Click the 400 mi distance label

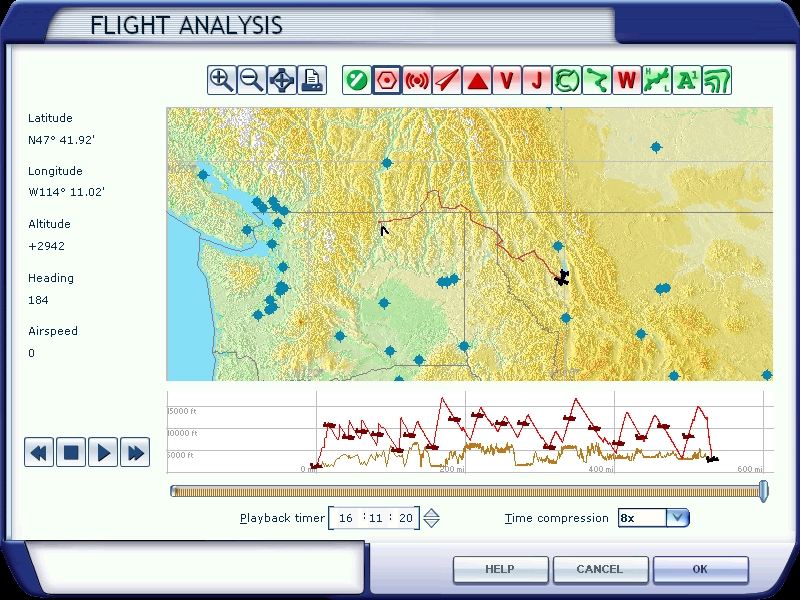[x=601, y=469]
